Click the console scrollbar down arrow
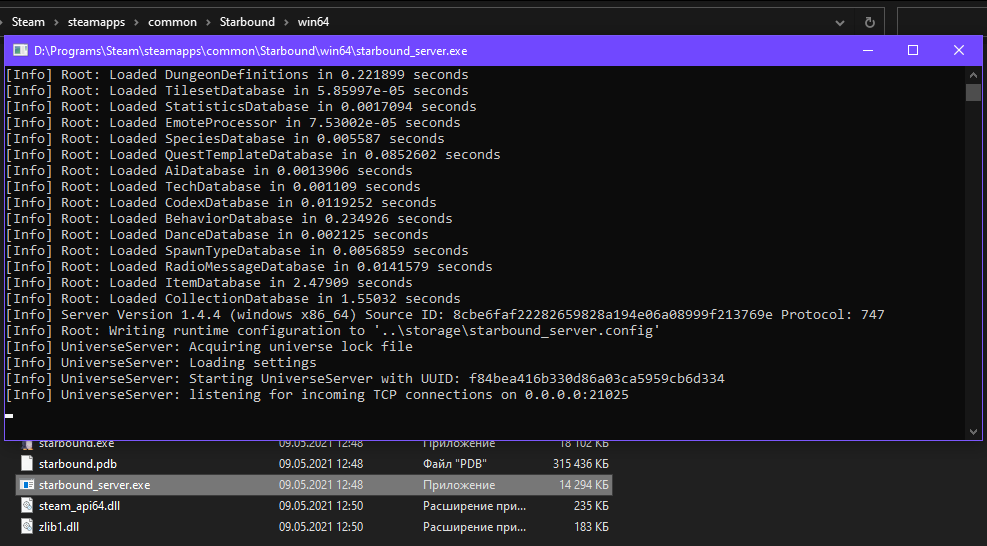The image size is (987, 546). 973,431
